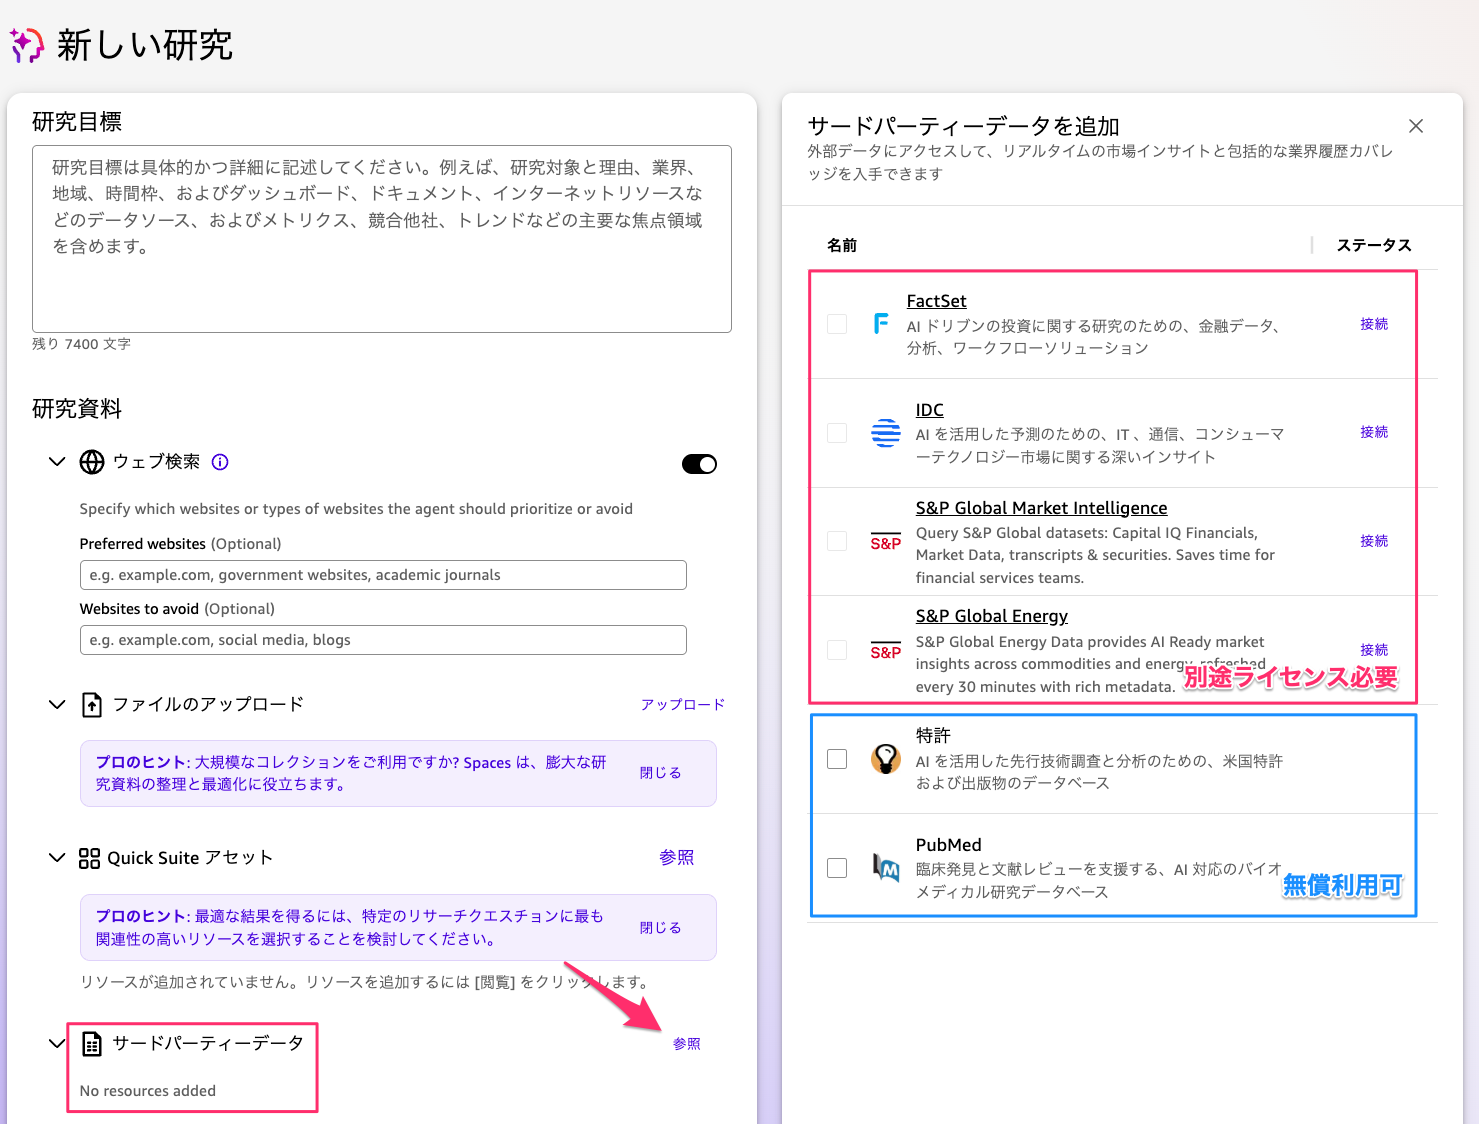1479x1124 pixels.
Task: Click the S&P Global Energy logo
Action: click(885, 650)
